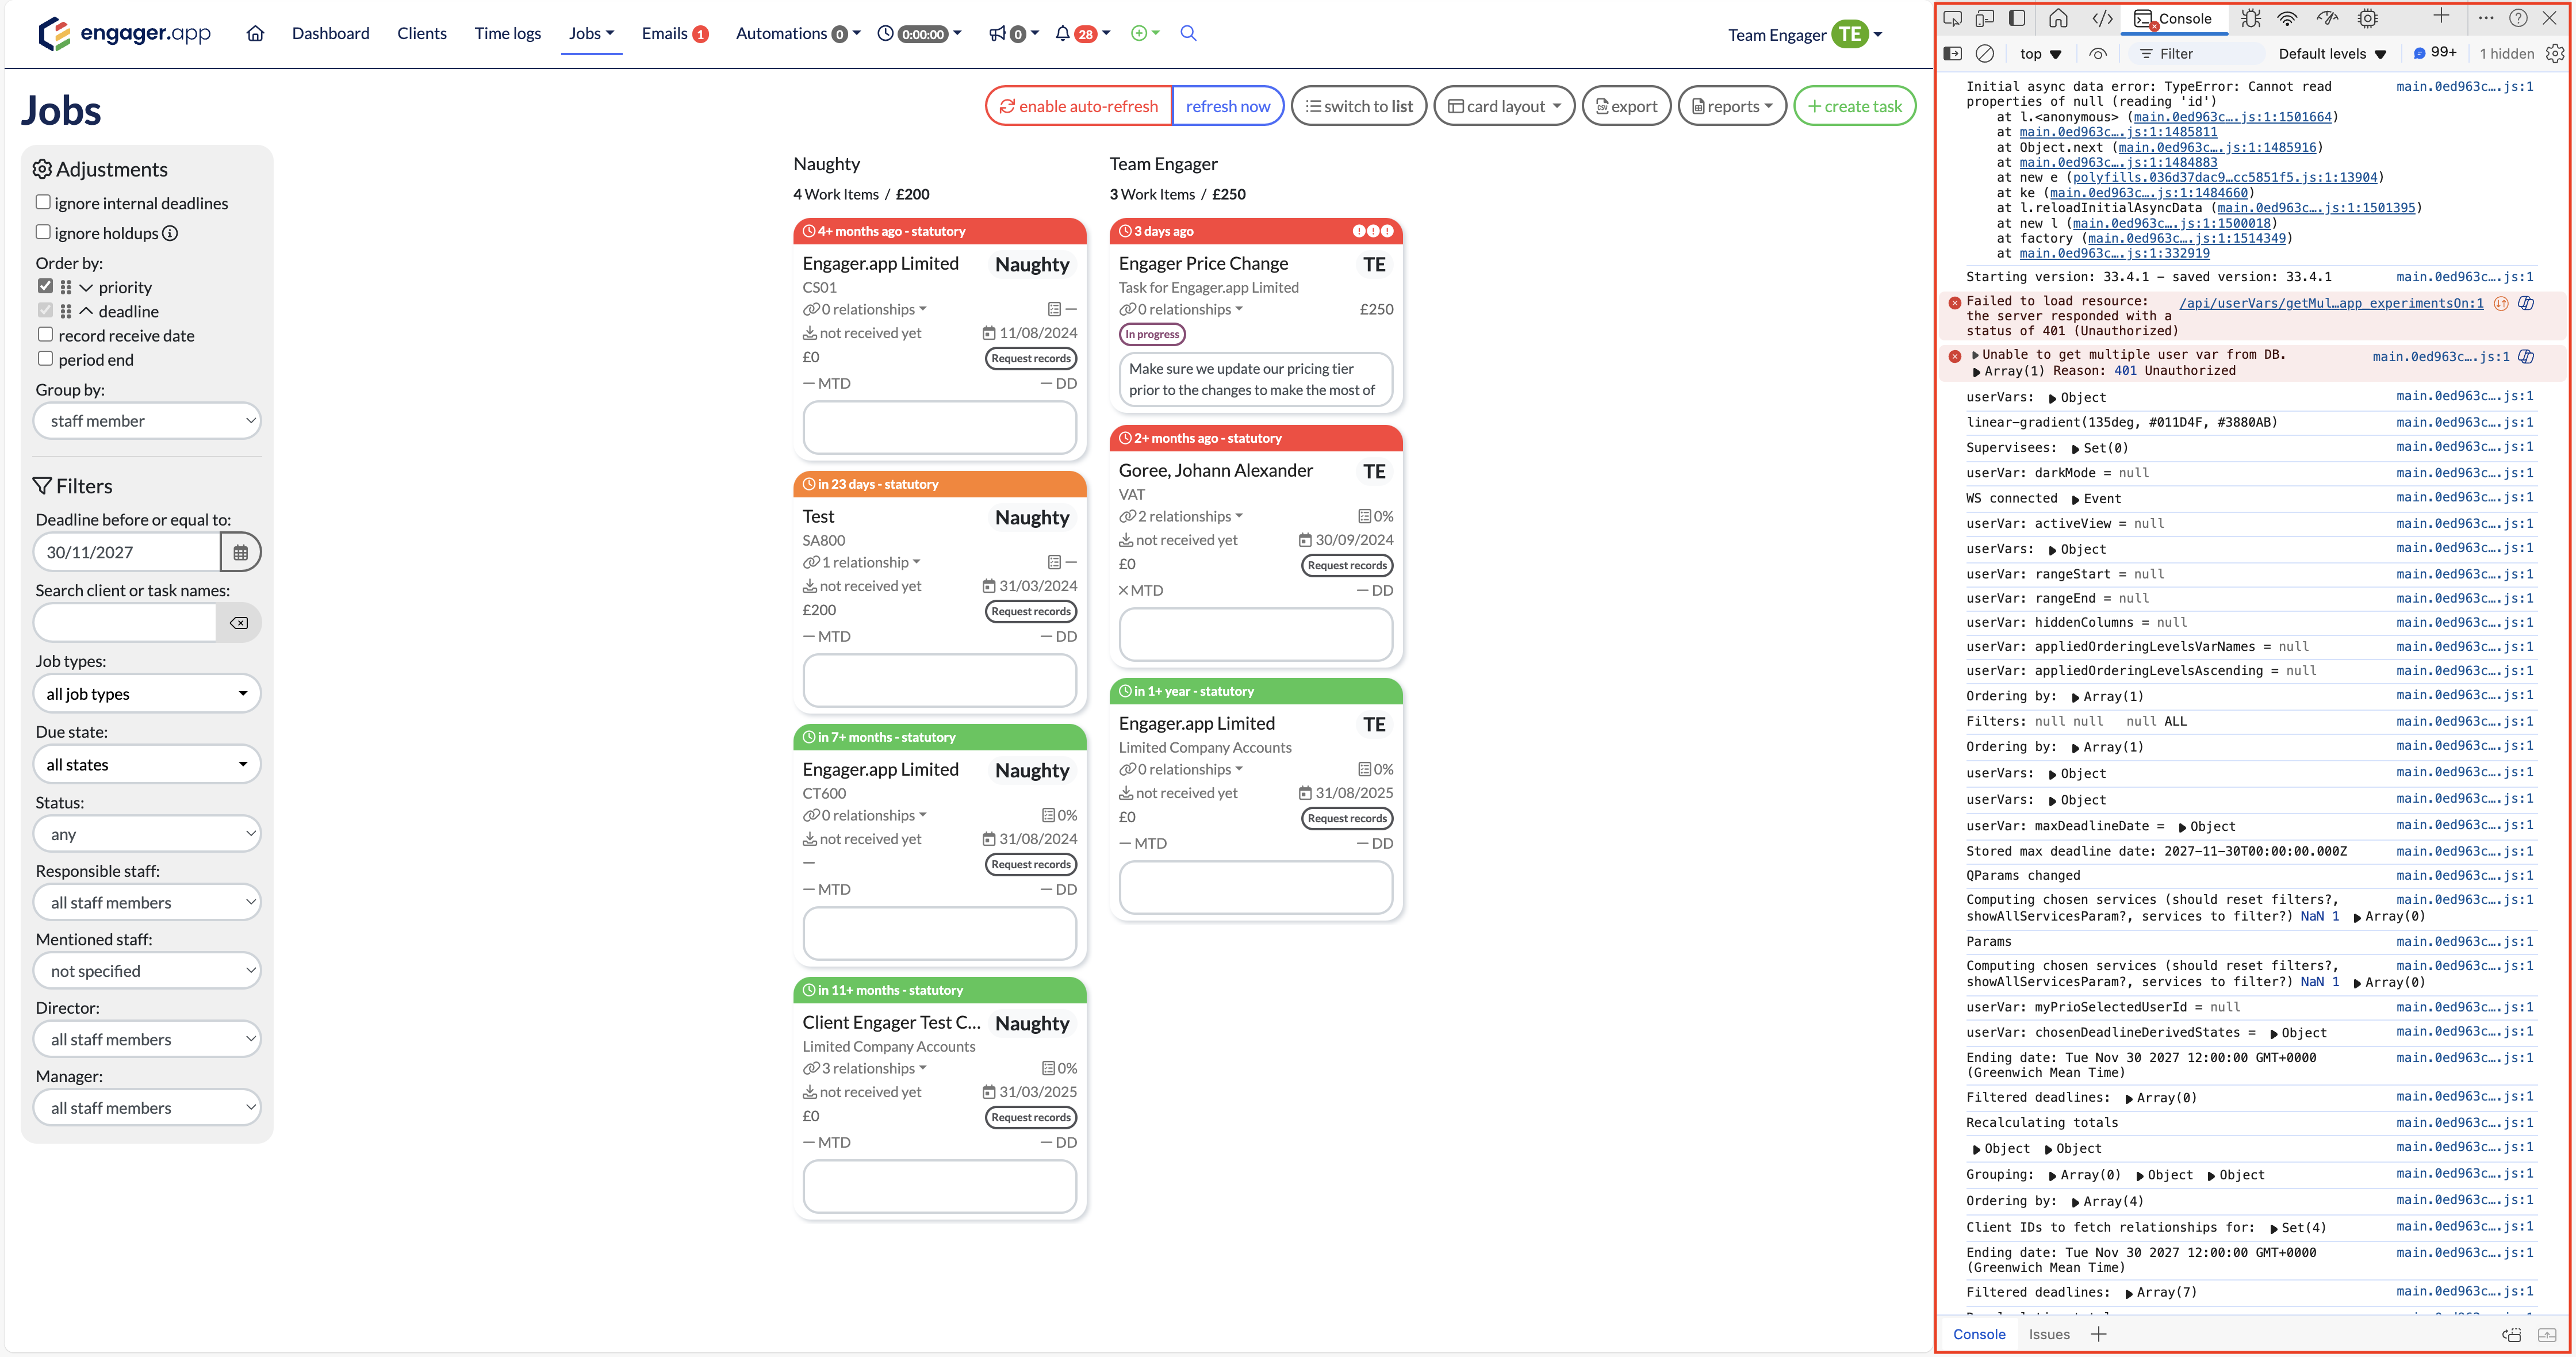
Task: Open Dashboard in navbar
Action: [x=330, y=33]
